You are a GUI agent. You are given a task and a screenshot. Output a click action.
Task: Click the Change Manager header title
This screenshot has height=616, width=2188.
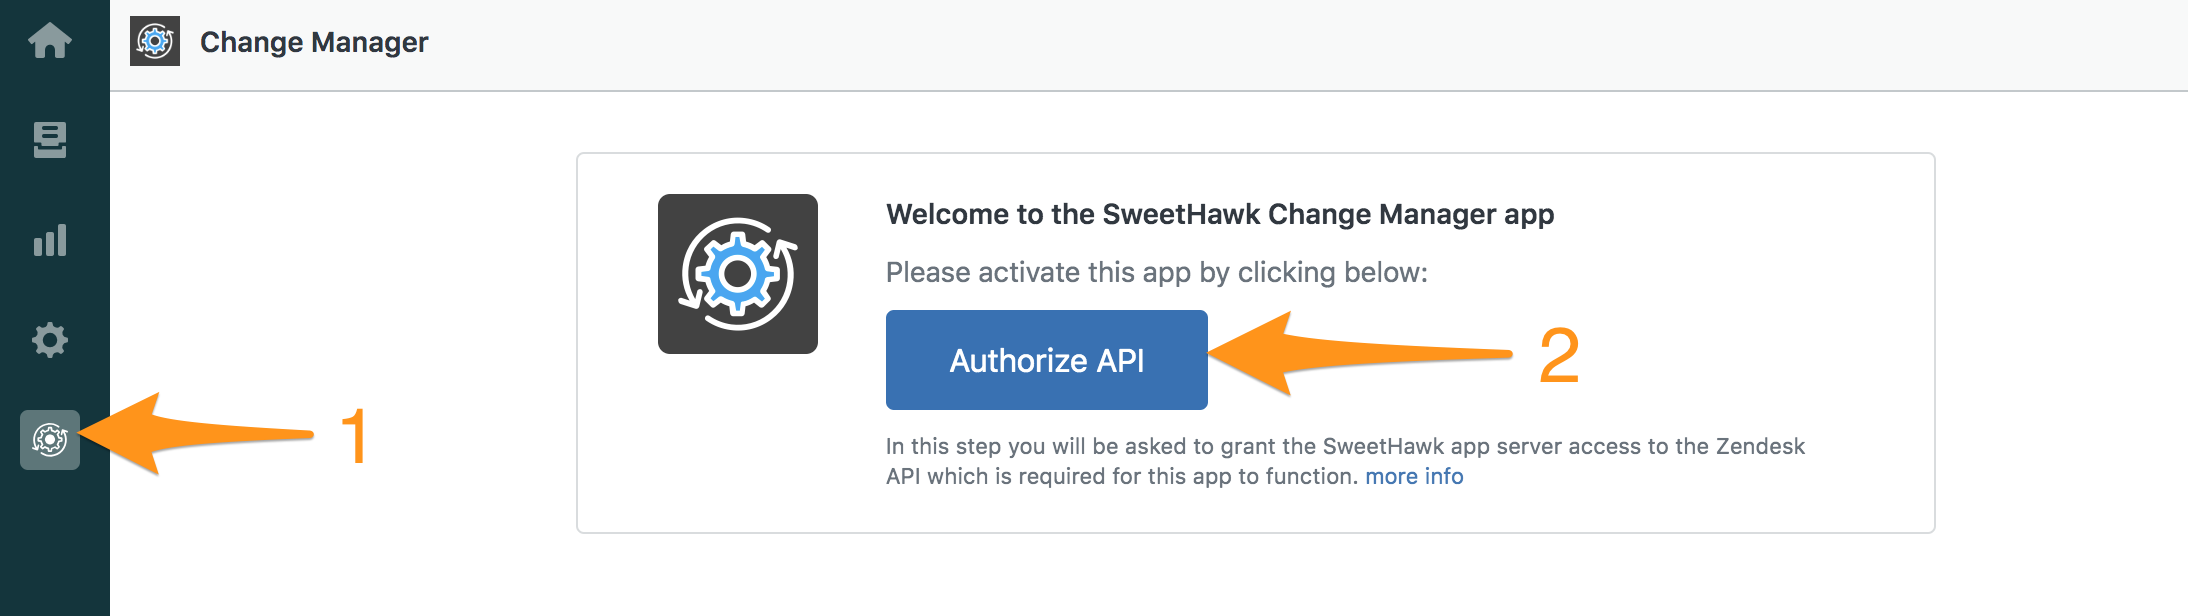(x=314, y=42)
